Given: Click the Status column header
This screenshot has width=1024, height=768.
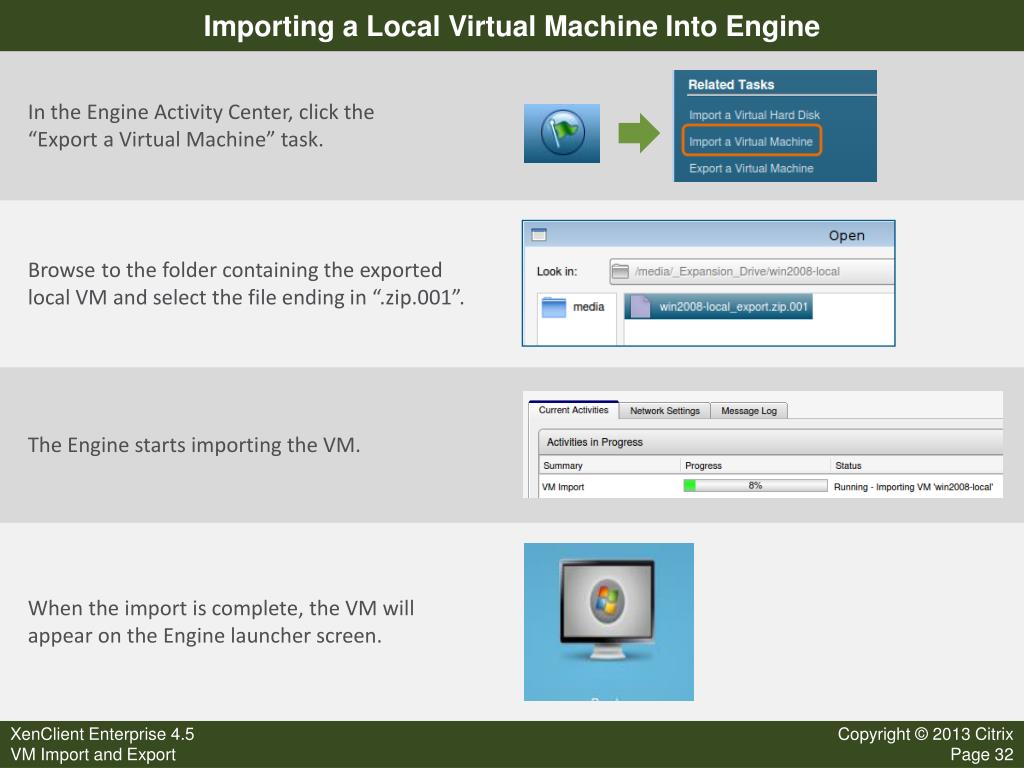Looking at the screenshot, I should (x=917, y=466).
